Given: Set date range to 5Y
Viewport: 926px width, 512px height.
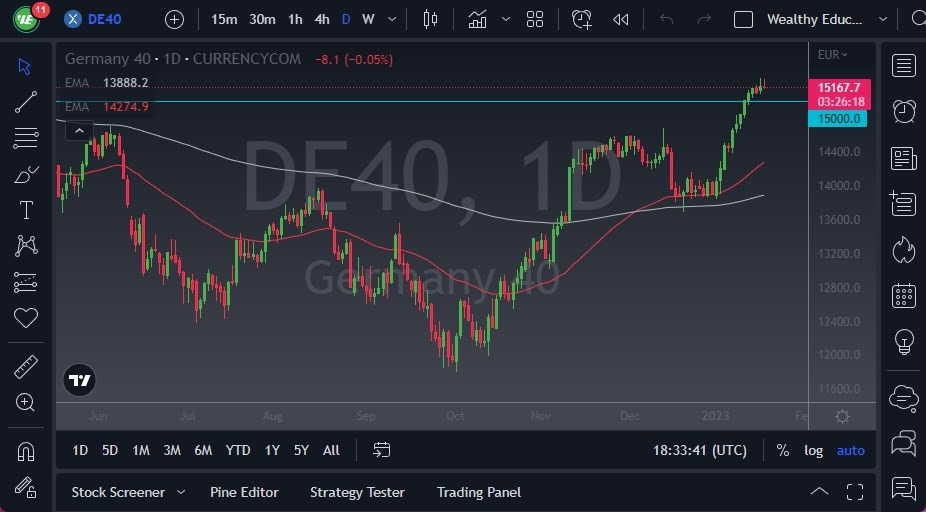Looking at the screenshot, I should click(x=301, y=451).
